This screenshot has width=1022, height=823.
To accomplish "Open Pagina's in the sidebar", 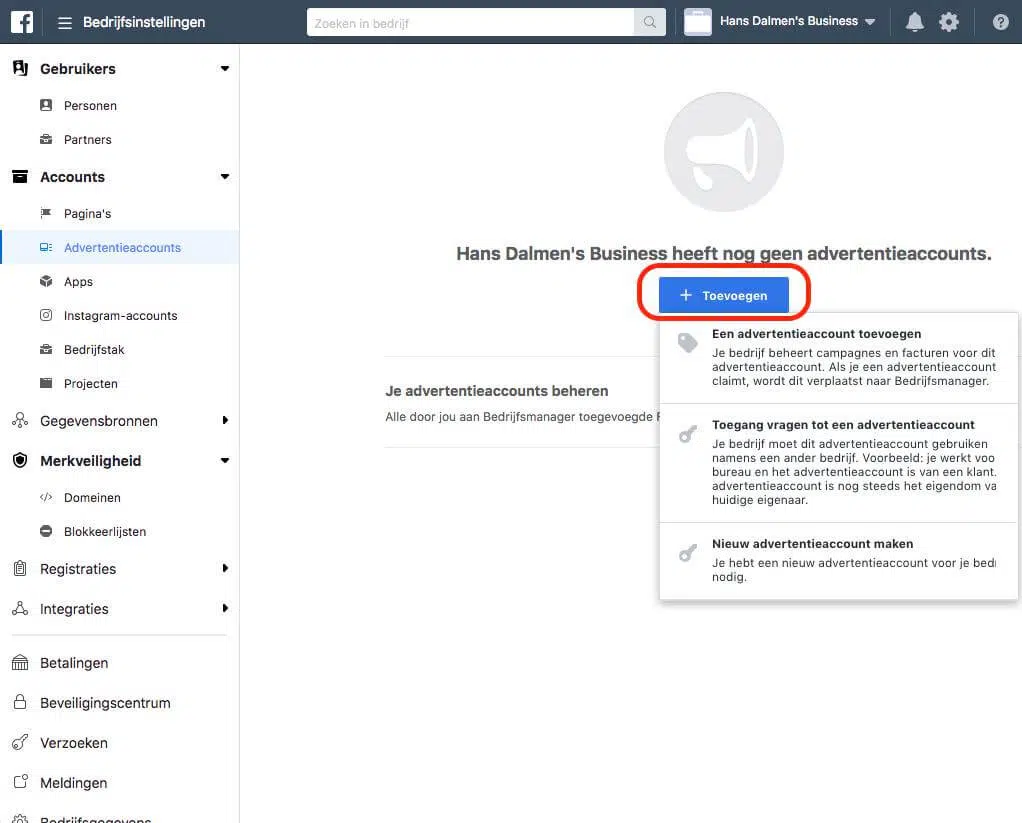I will click(x=87, y=214).
